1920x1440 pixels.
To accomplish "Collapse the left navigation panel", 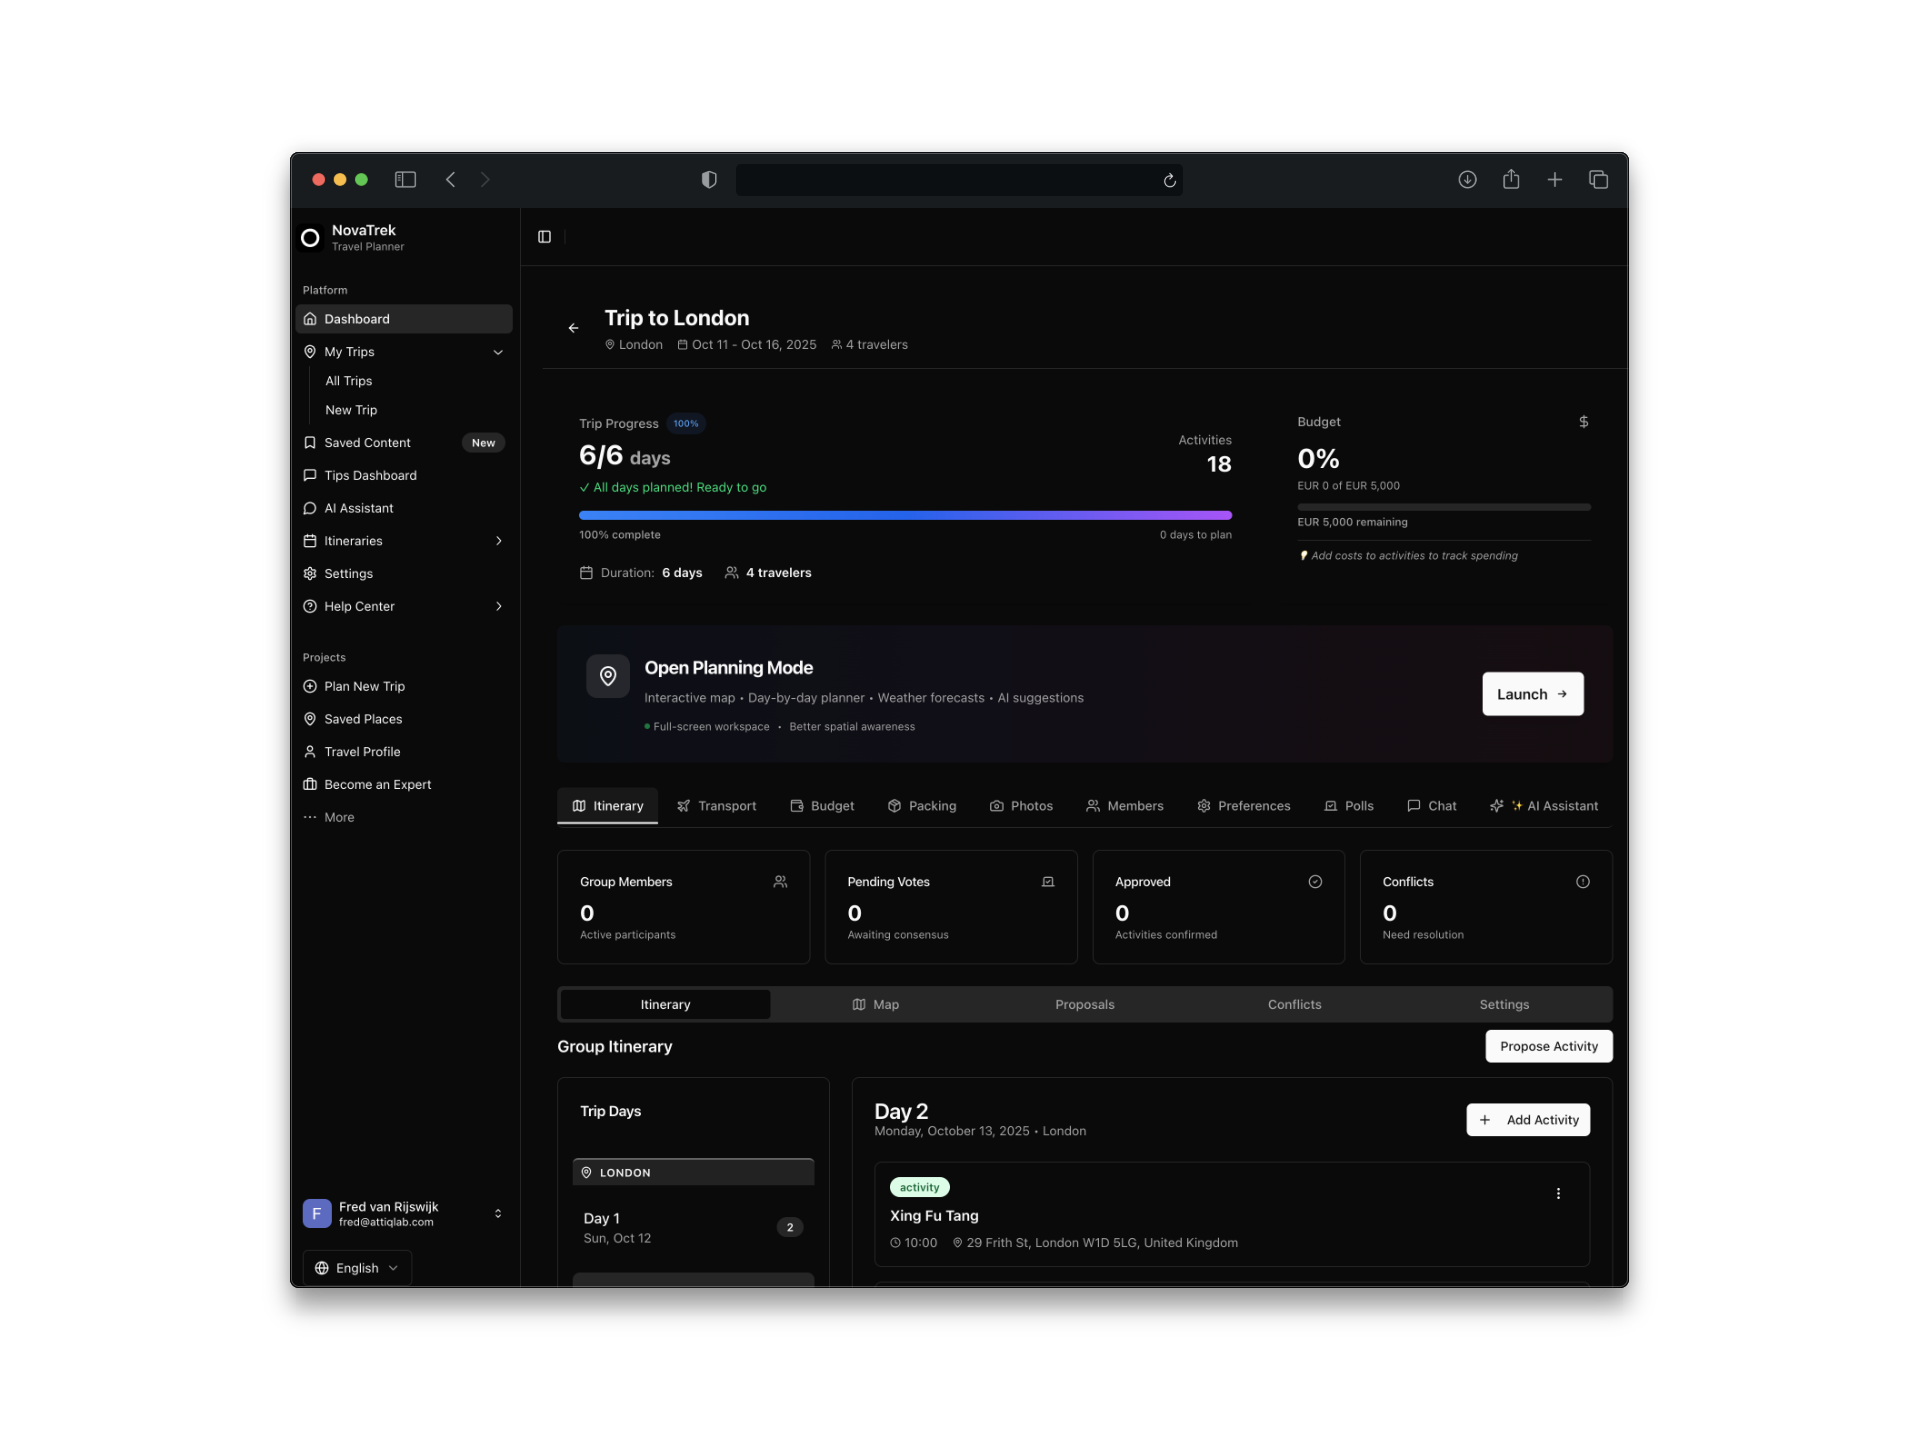I will pos(544,237).
